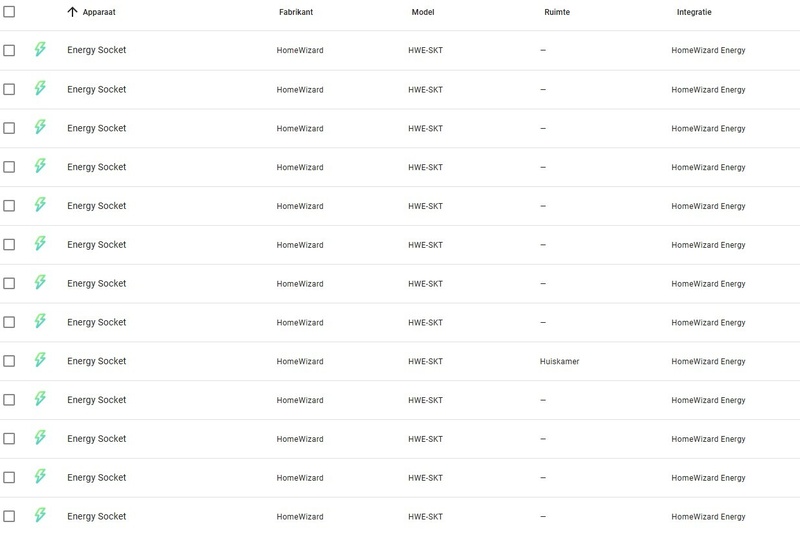Enable the checkbox on the last row

pos(9,517)
